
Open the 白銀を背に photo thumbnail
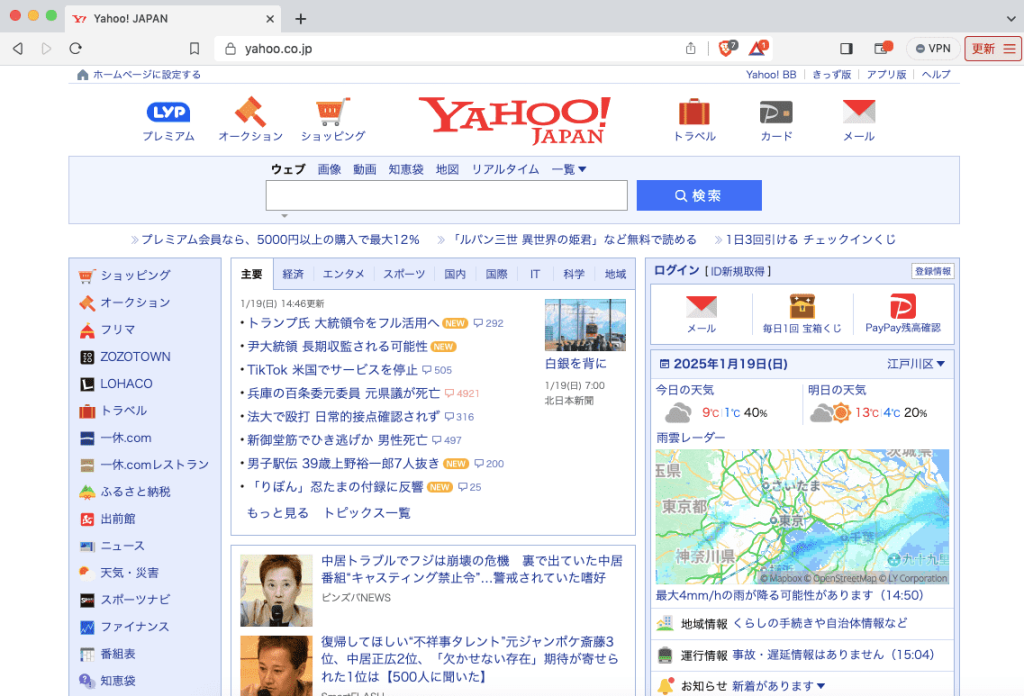pyautogui.click(x=585, y=324)
